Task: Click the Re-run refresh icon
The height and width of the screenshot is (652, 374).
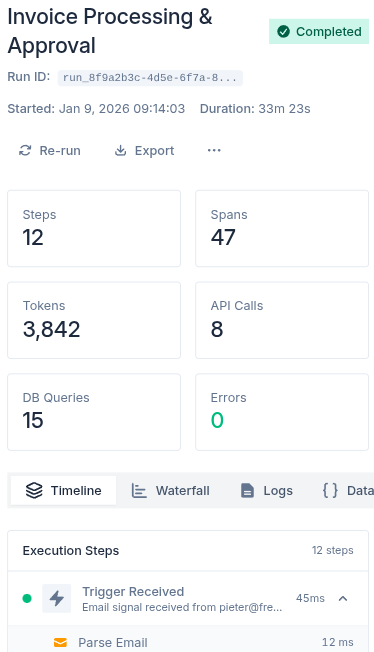Action: pos(25,151)
